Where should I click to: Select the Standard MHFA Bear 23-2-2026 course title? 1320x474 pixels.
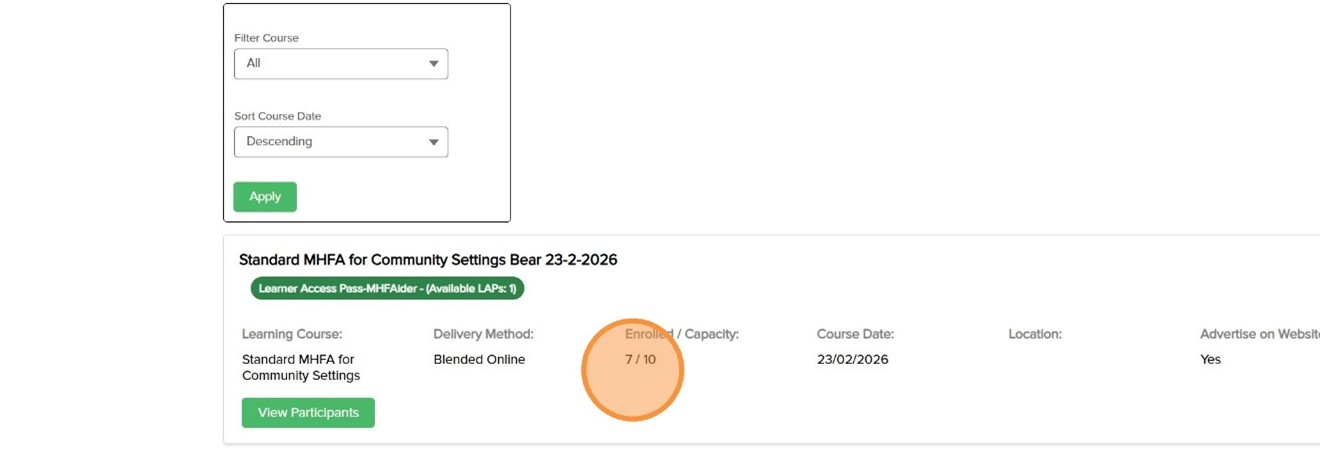click(428, 260)
